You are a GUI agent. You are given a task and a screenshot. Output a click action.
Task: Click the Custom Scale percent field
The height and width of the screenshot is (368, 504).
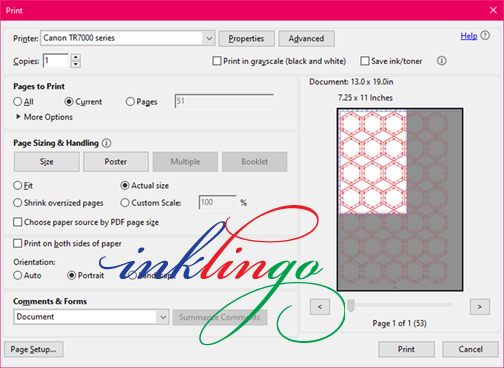(x=218, y=202)
